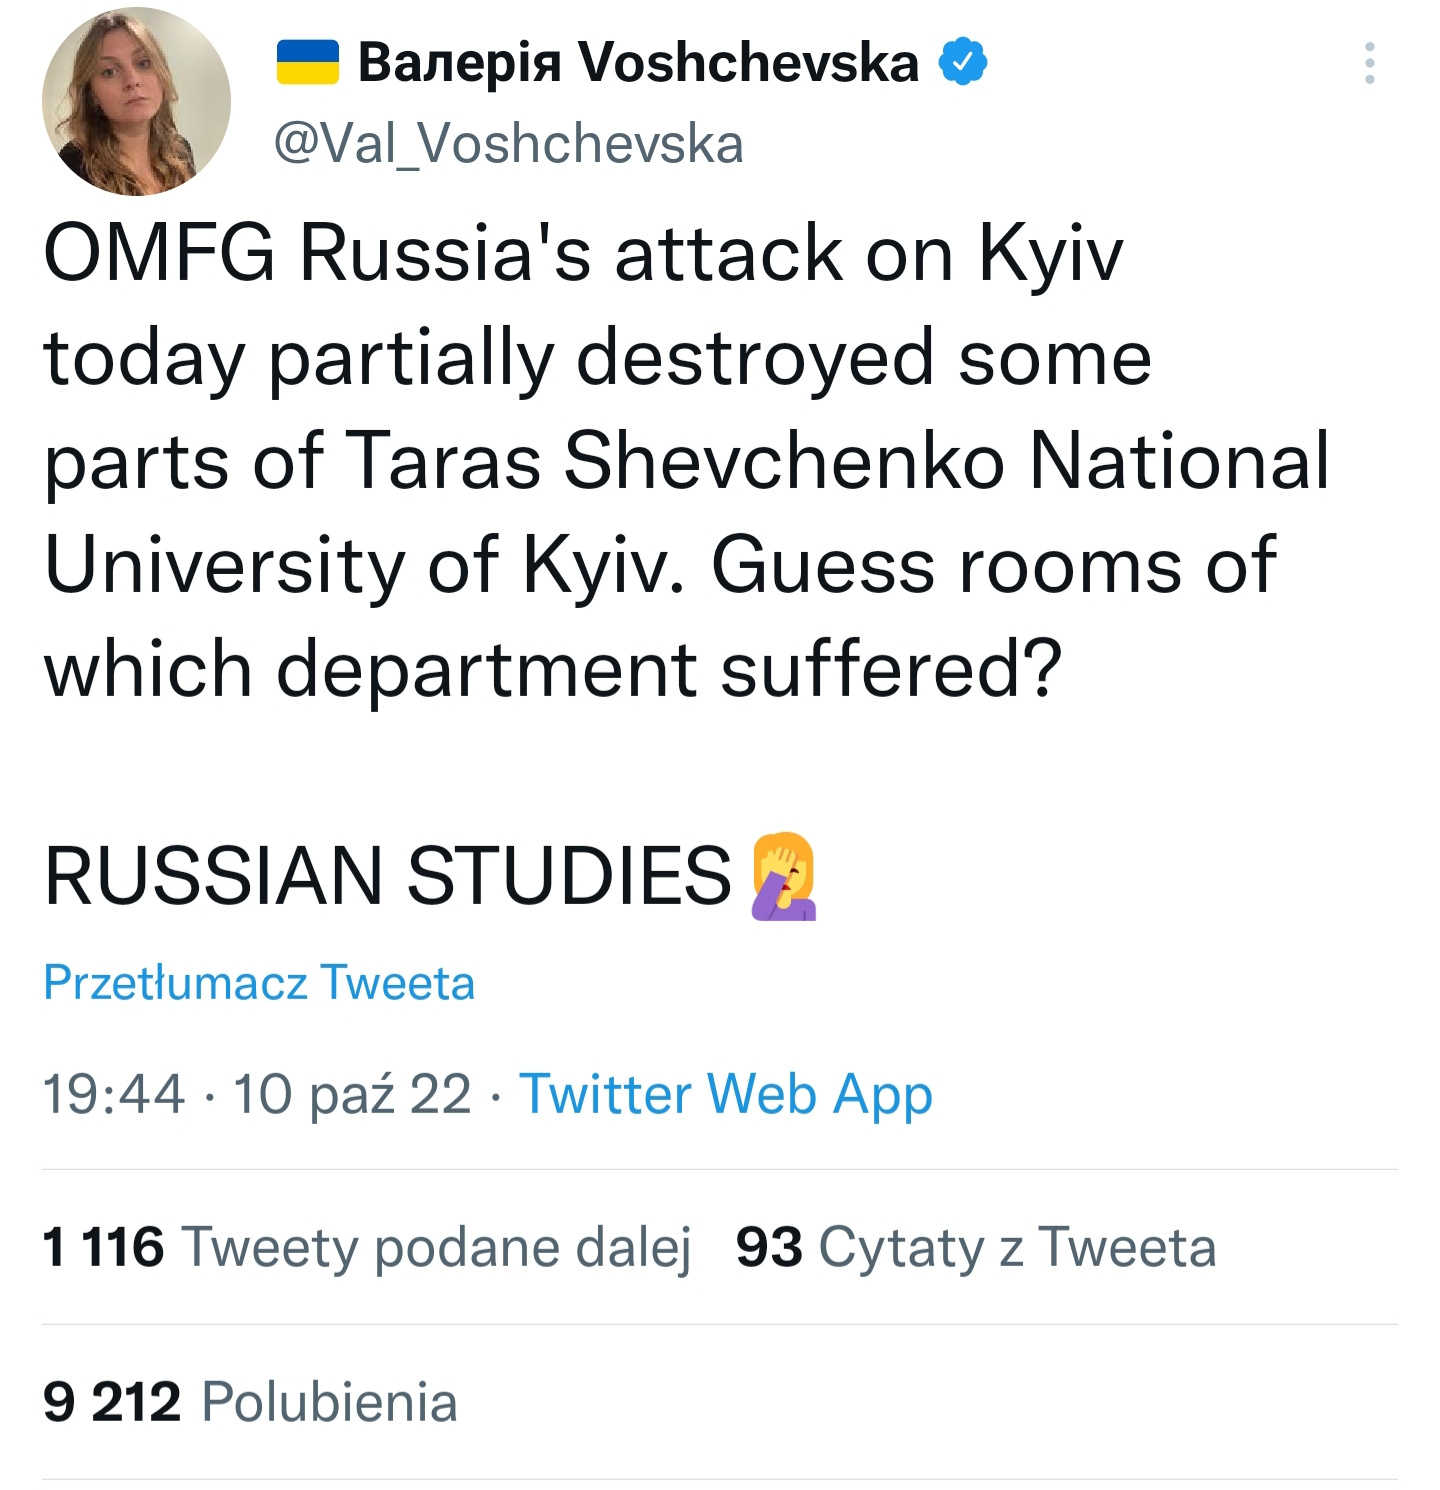This screenshot has width=1440, height=1490.
Task: Open the Tweety podane dalej label
Action: point(437,1247)
